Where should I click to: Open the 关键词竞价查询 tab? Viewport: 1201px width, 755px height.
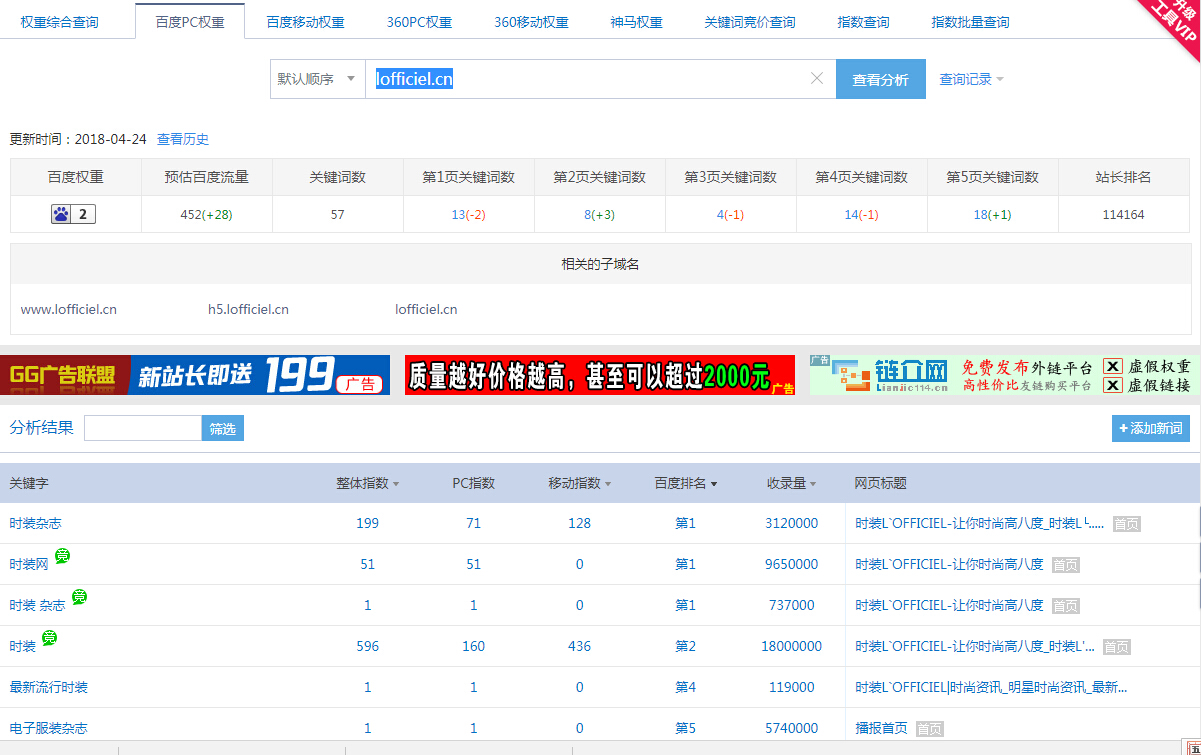tap(750, 22)
